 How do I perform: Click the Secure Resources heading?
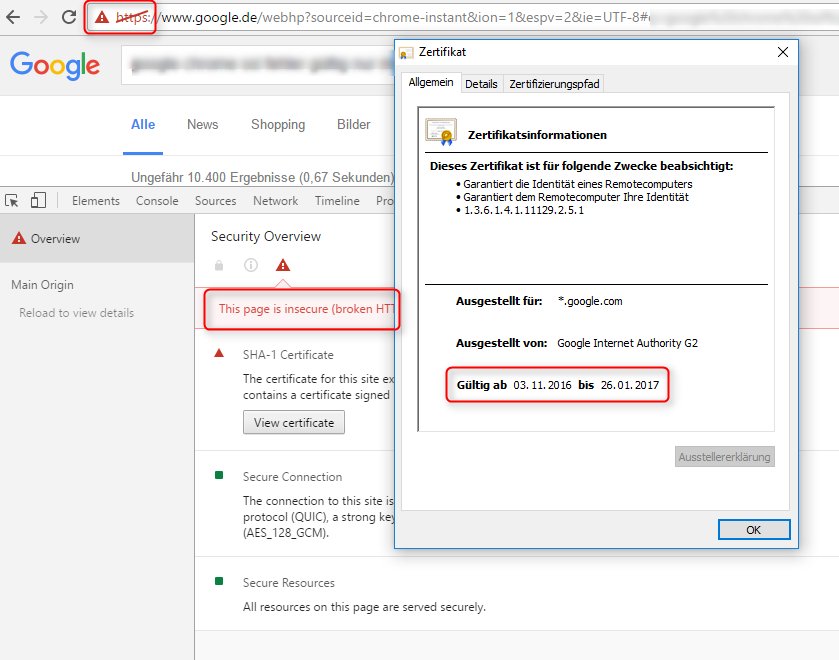pos(288,583)
